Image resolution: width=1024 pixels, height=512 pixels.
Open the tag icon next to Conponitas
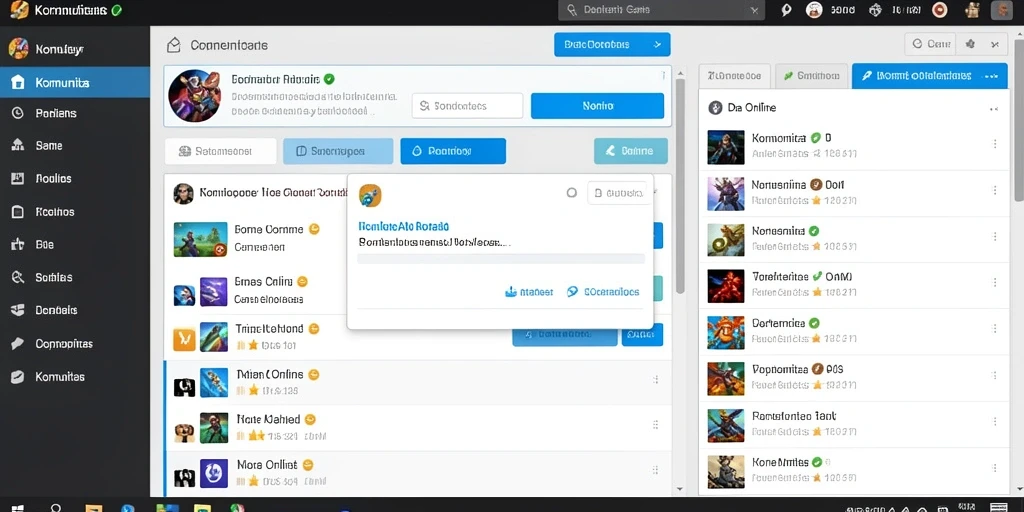[18, 344]
